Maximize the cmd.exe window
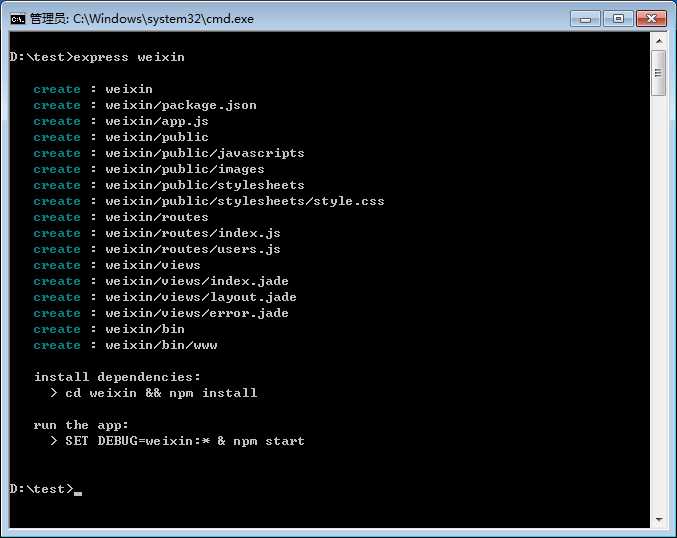Viewport: 677px width, 538px height. (x=618, y=19)
